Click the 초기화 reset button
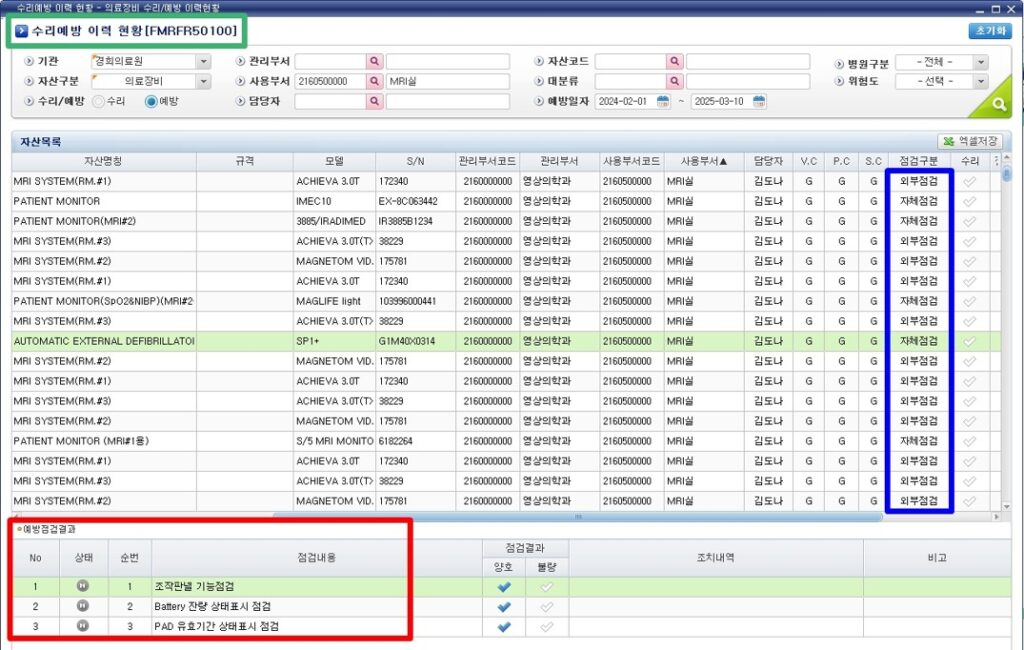1024x650 pixels. 990,31
